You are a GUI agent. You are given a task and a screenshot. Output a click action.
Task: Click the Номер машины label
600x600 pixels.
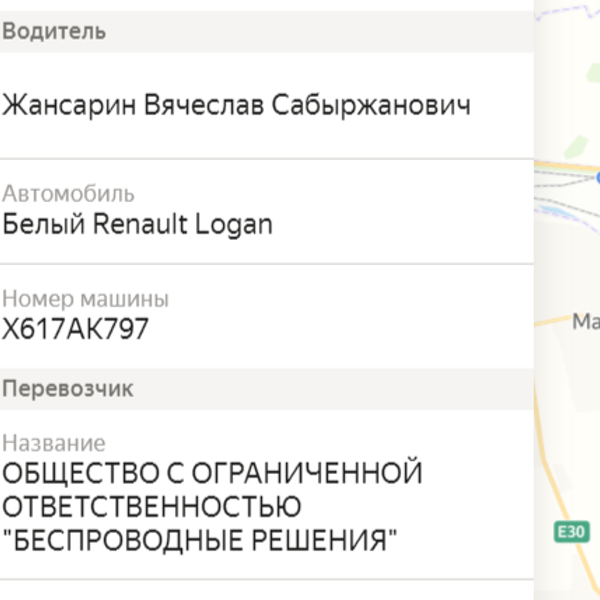coord(85,299)
